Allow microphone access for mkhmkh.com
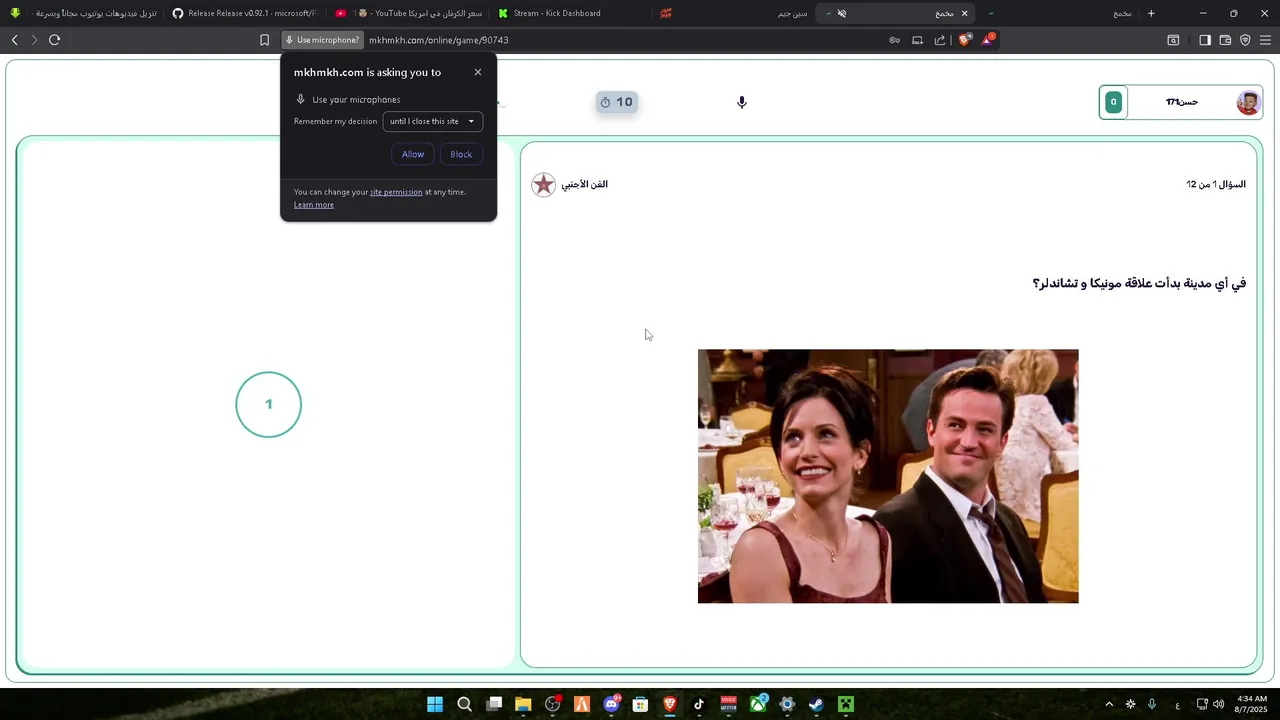The image size is (1280, 720). coord(413,154)
